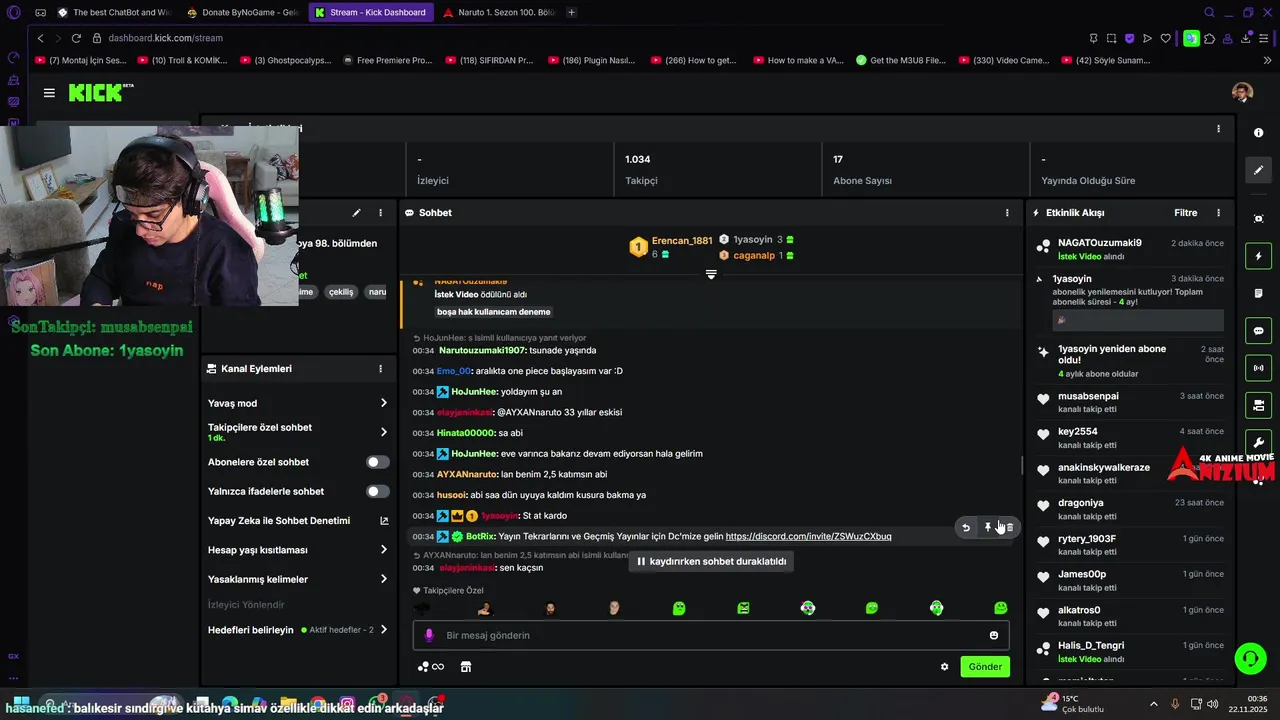Switch to Naruto 1. Sezon 100. Bölüm tab
Viewport: 1280px width, 720px height.
(498, 12)
